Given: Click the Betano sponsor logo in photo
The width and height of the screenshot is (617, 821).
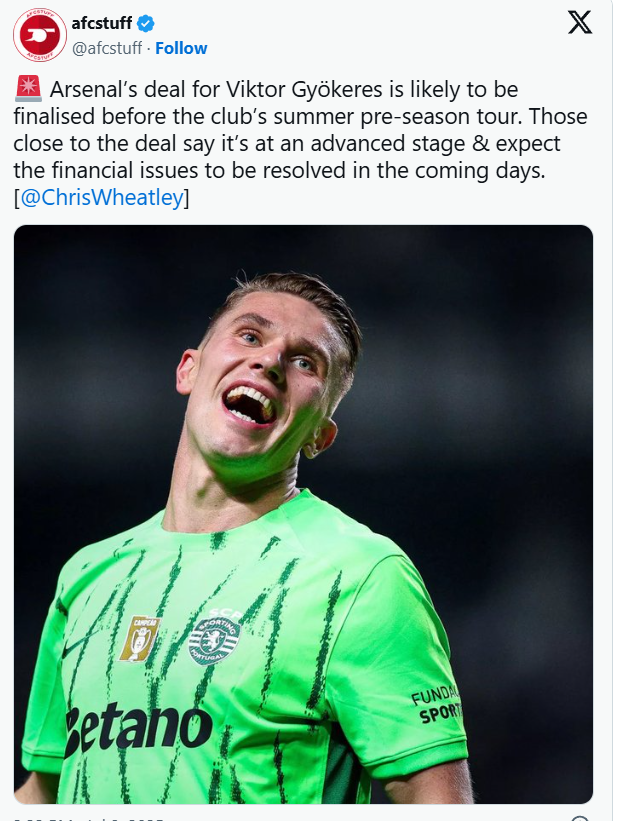Looking at the screenshot, I should 138,729.
